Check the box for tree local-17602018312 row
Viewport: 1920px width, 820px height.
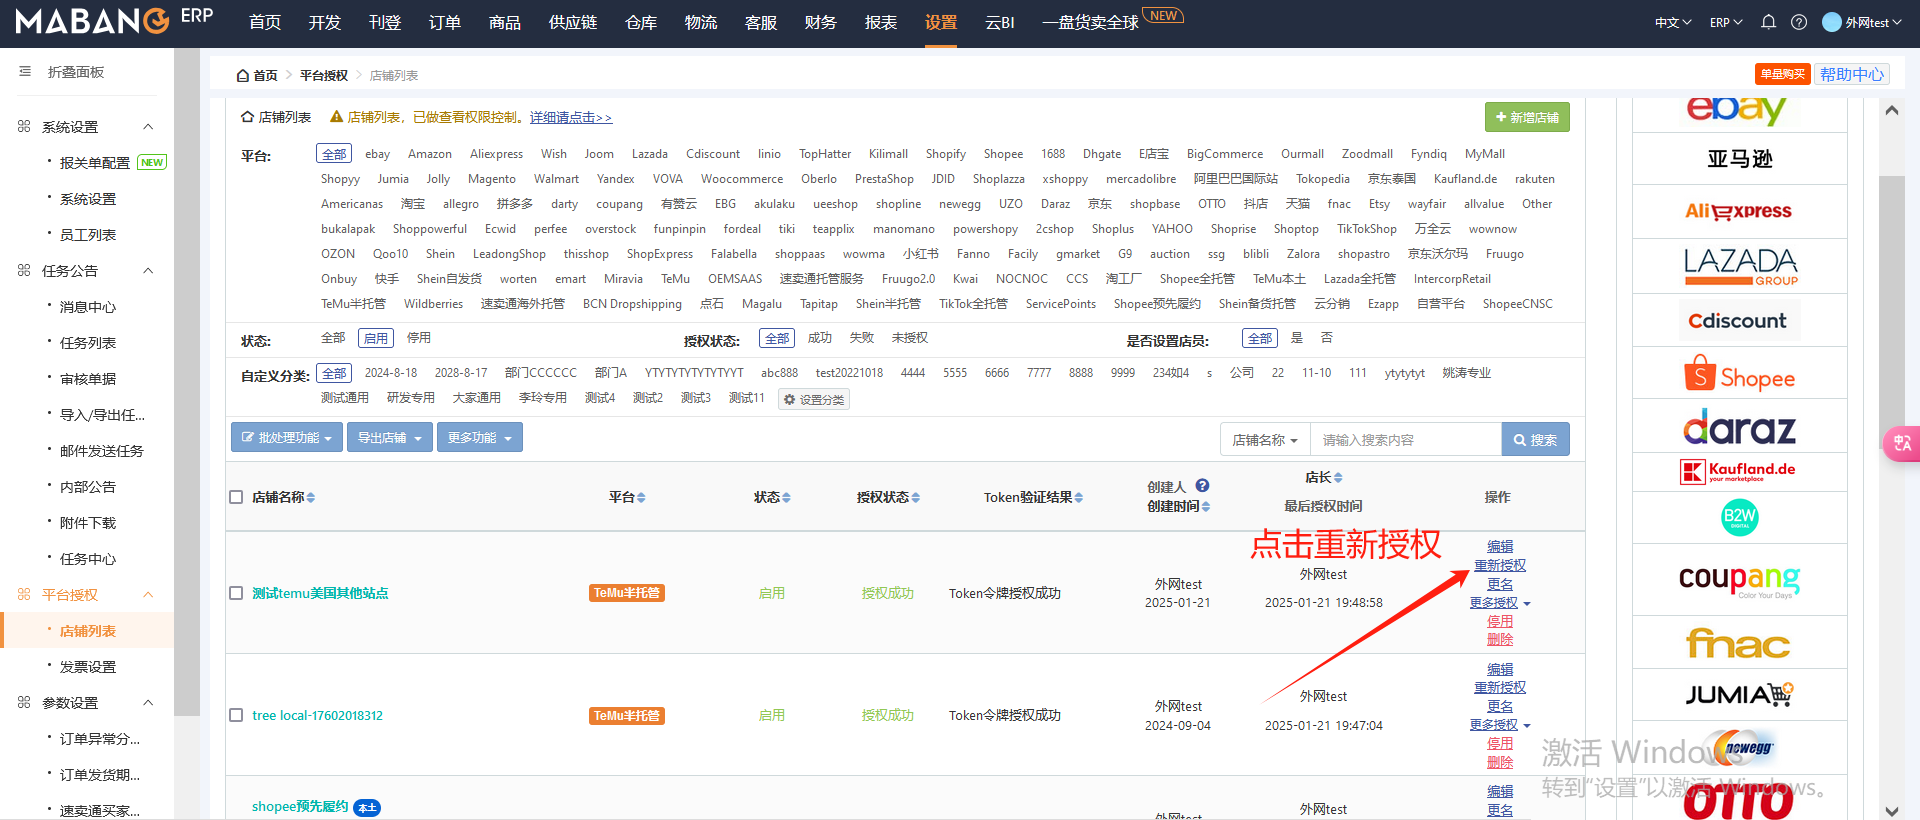236,715
